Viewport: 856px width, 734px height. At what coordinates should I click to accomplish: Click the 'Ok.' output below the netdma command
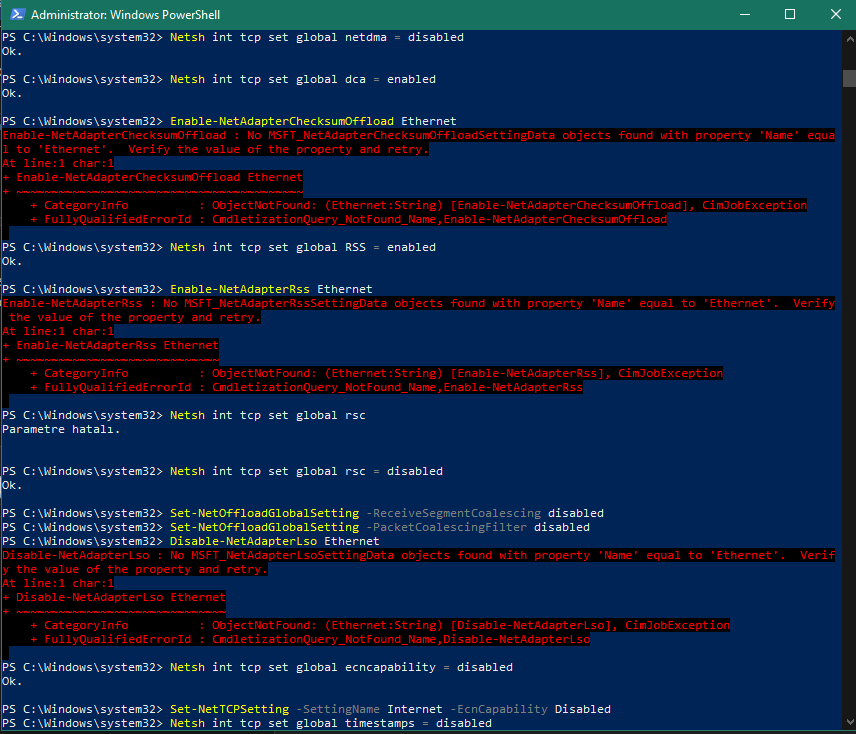(12, 51)
